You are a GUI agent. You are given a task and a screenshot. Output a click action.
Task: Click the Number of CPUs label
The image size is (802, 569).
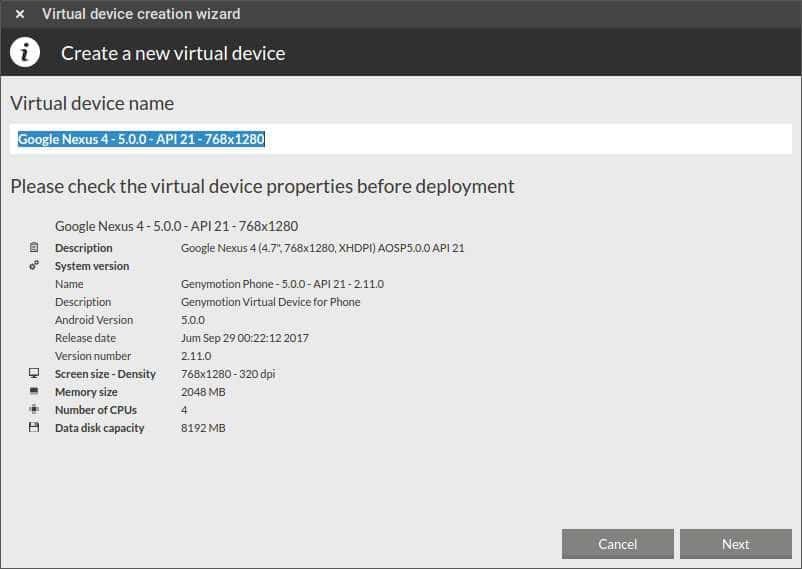tap(96, 410)
